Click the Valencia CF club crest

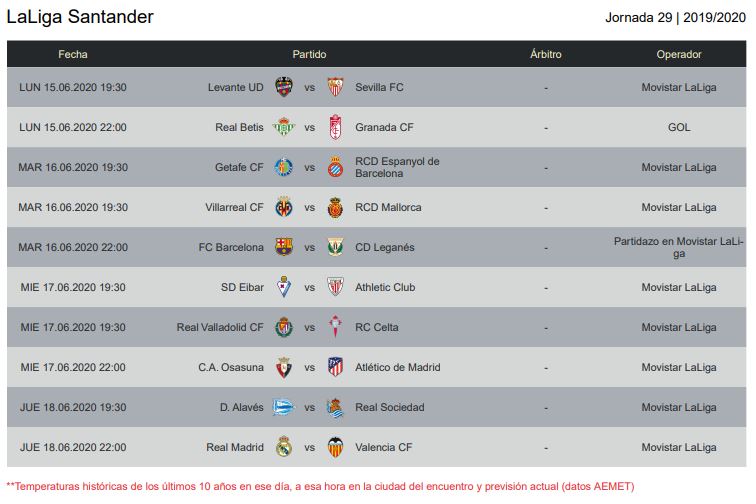(x=335, y=447)
